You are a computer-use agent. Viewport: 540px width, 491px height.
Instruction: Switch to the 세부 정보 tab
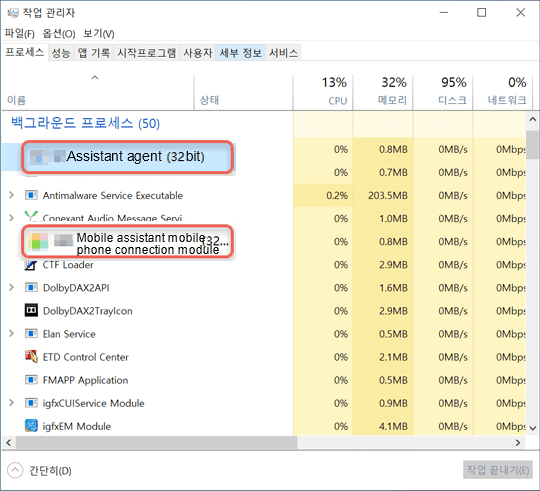point(240,53)
